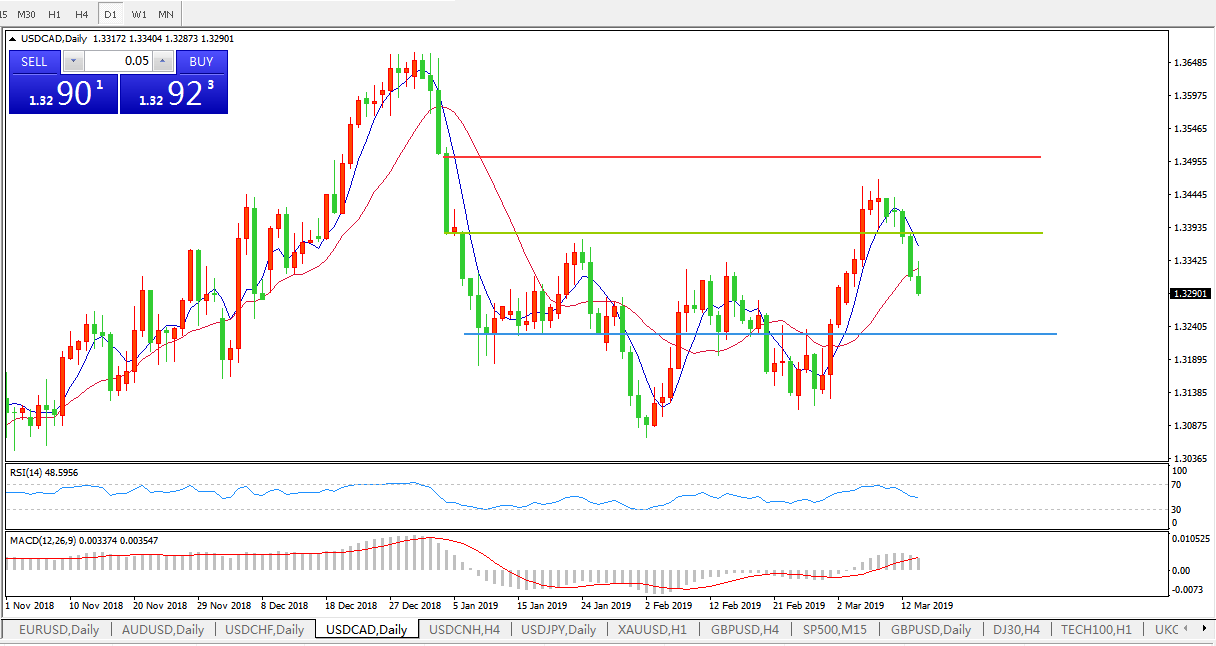Image resolution: width=1216 pixels, height=646 pixels.
Task: Switch to the M30 timeframe
Action: click(27, 14)
